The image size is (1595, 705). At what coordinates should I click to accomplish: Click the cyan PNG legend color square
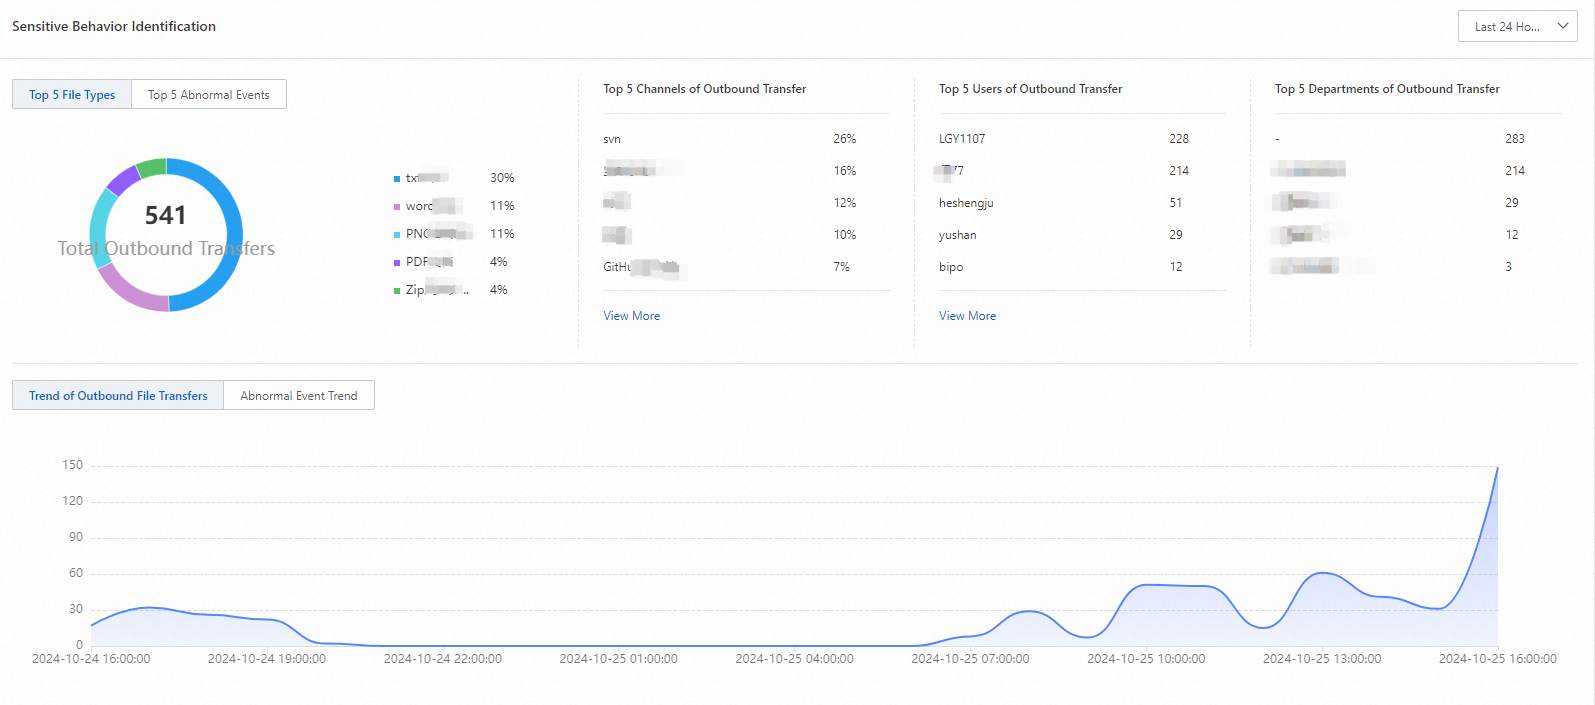point(397,235)
